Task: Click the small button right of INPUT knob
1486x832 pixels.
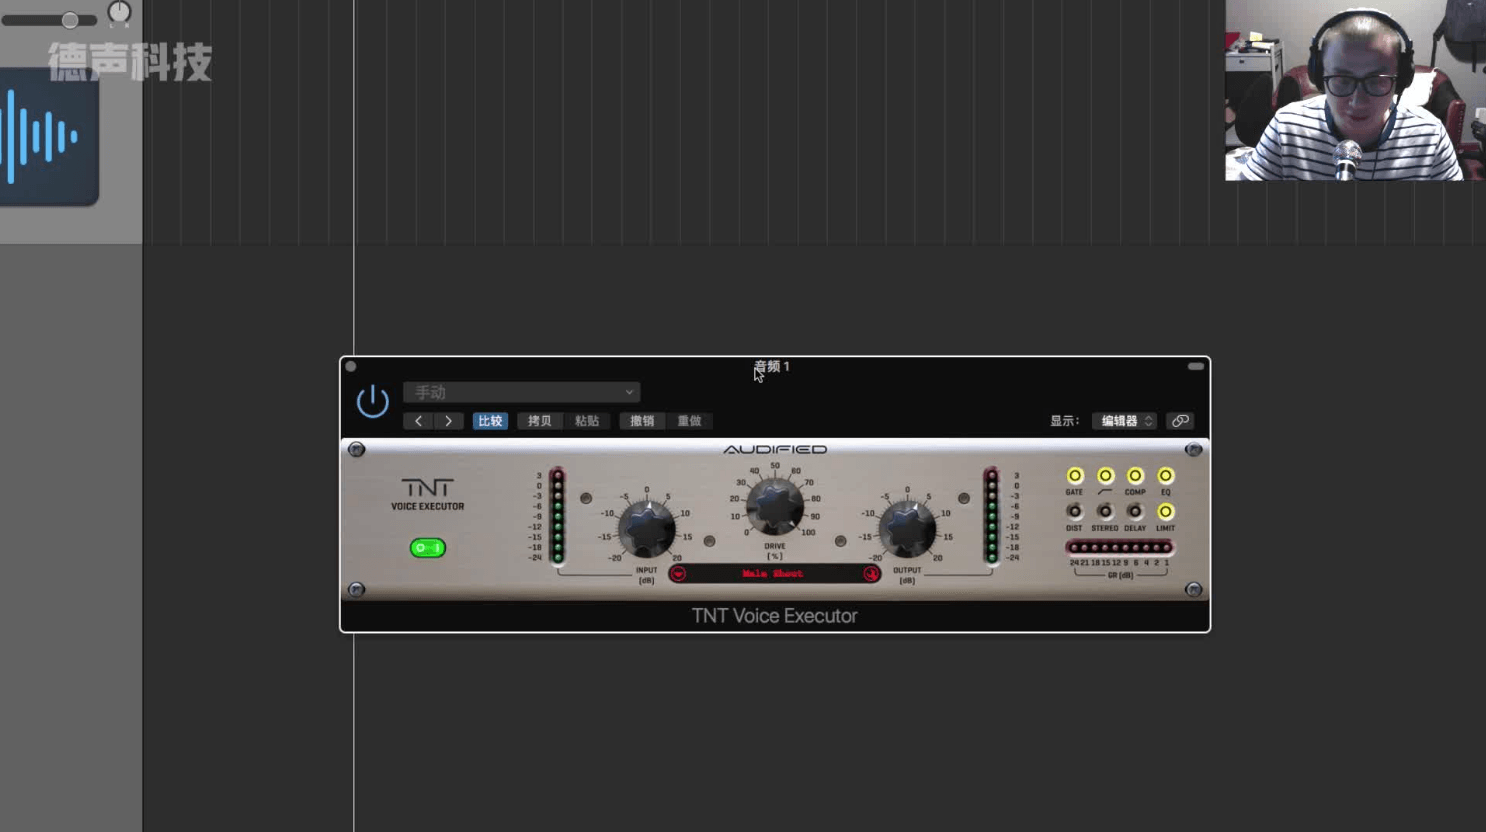Action: click(709, 541)
